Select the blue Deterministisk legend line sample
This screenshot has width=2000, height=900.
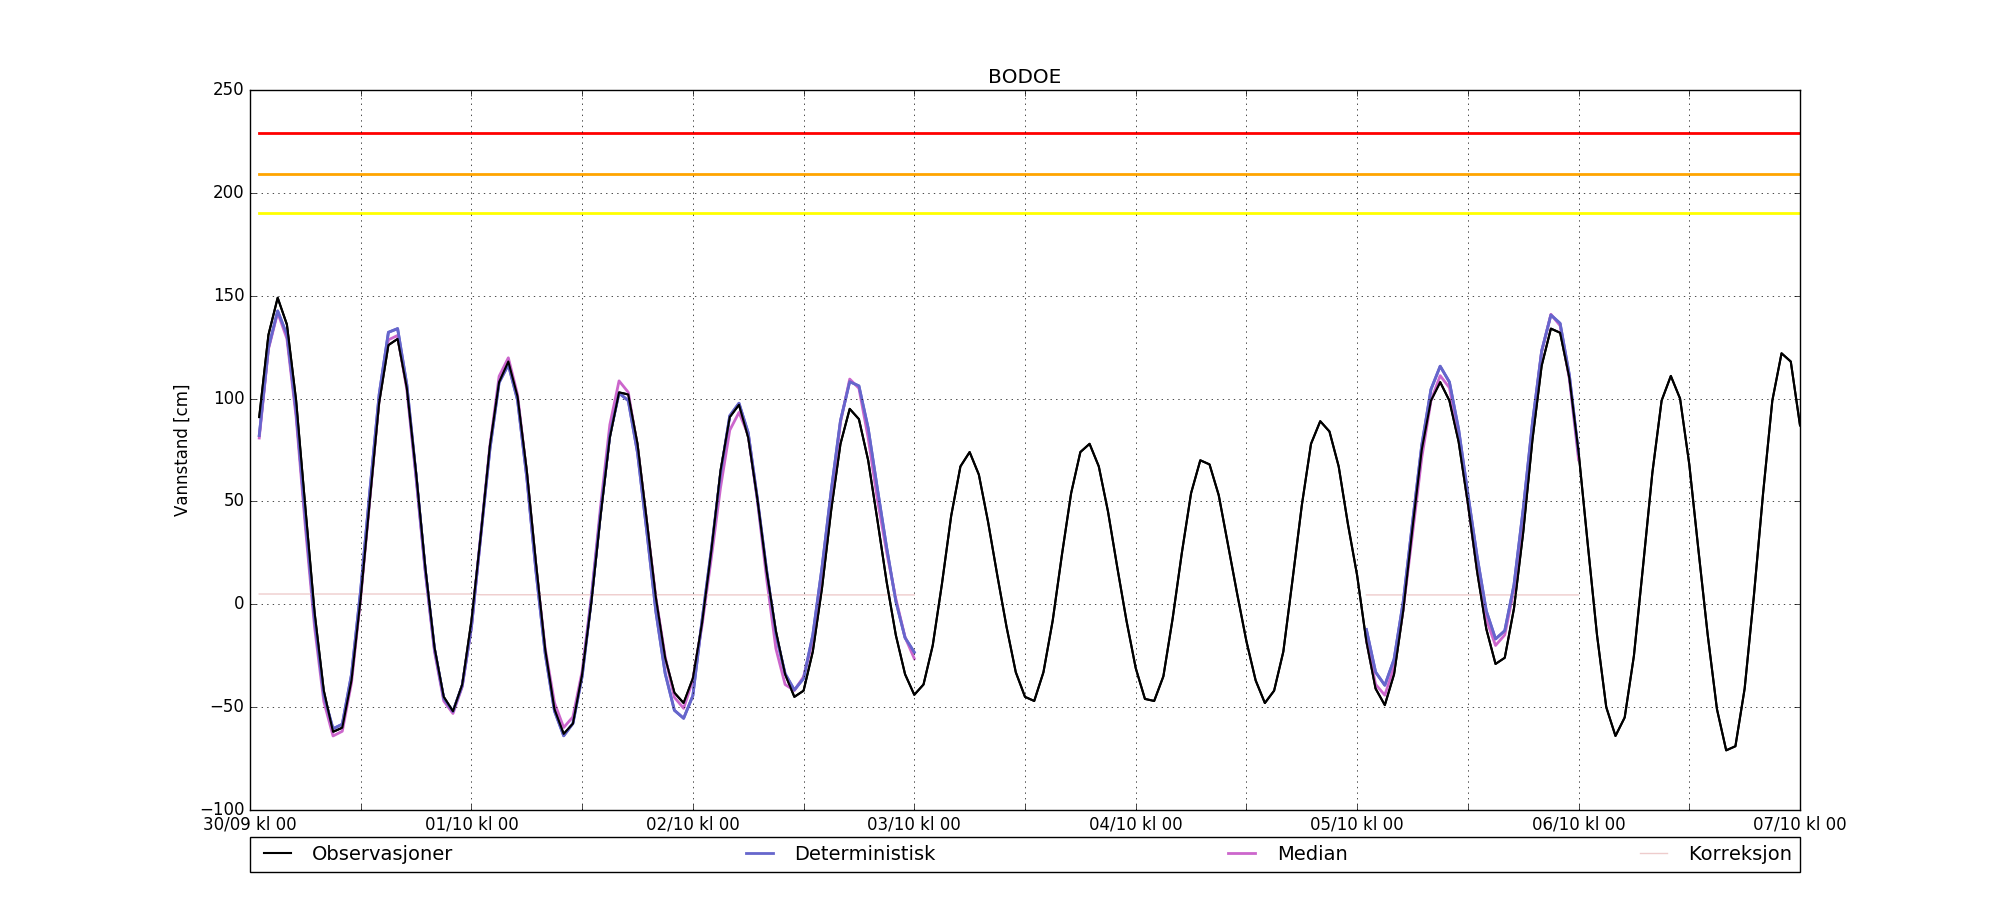tap(760, 854)
